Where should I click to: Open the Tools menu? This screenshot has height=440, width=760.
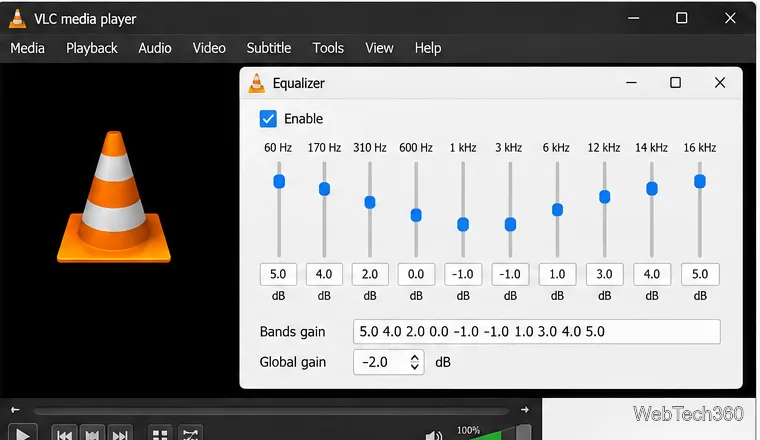tap(328, 48)
